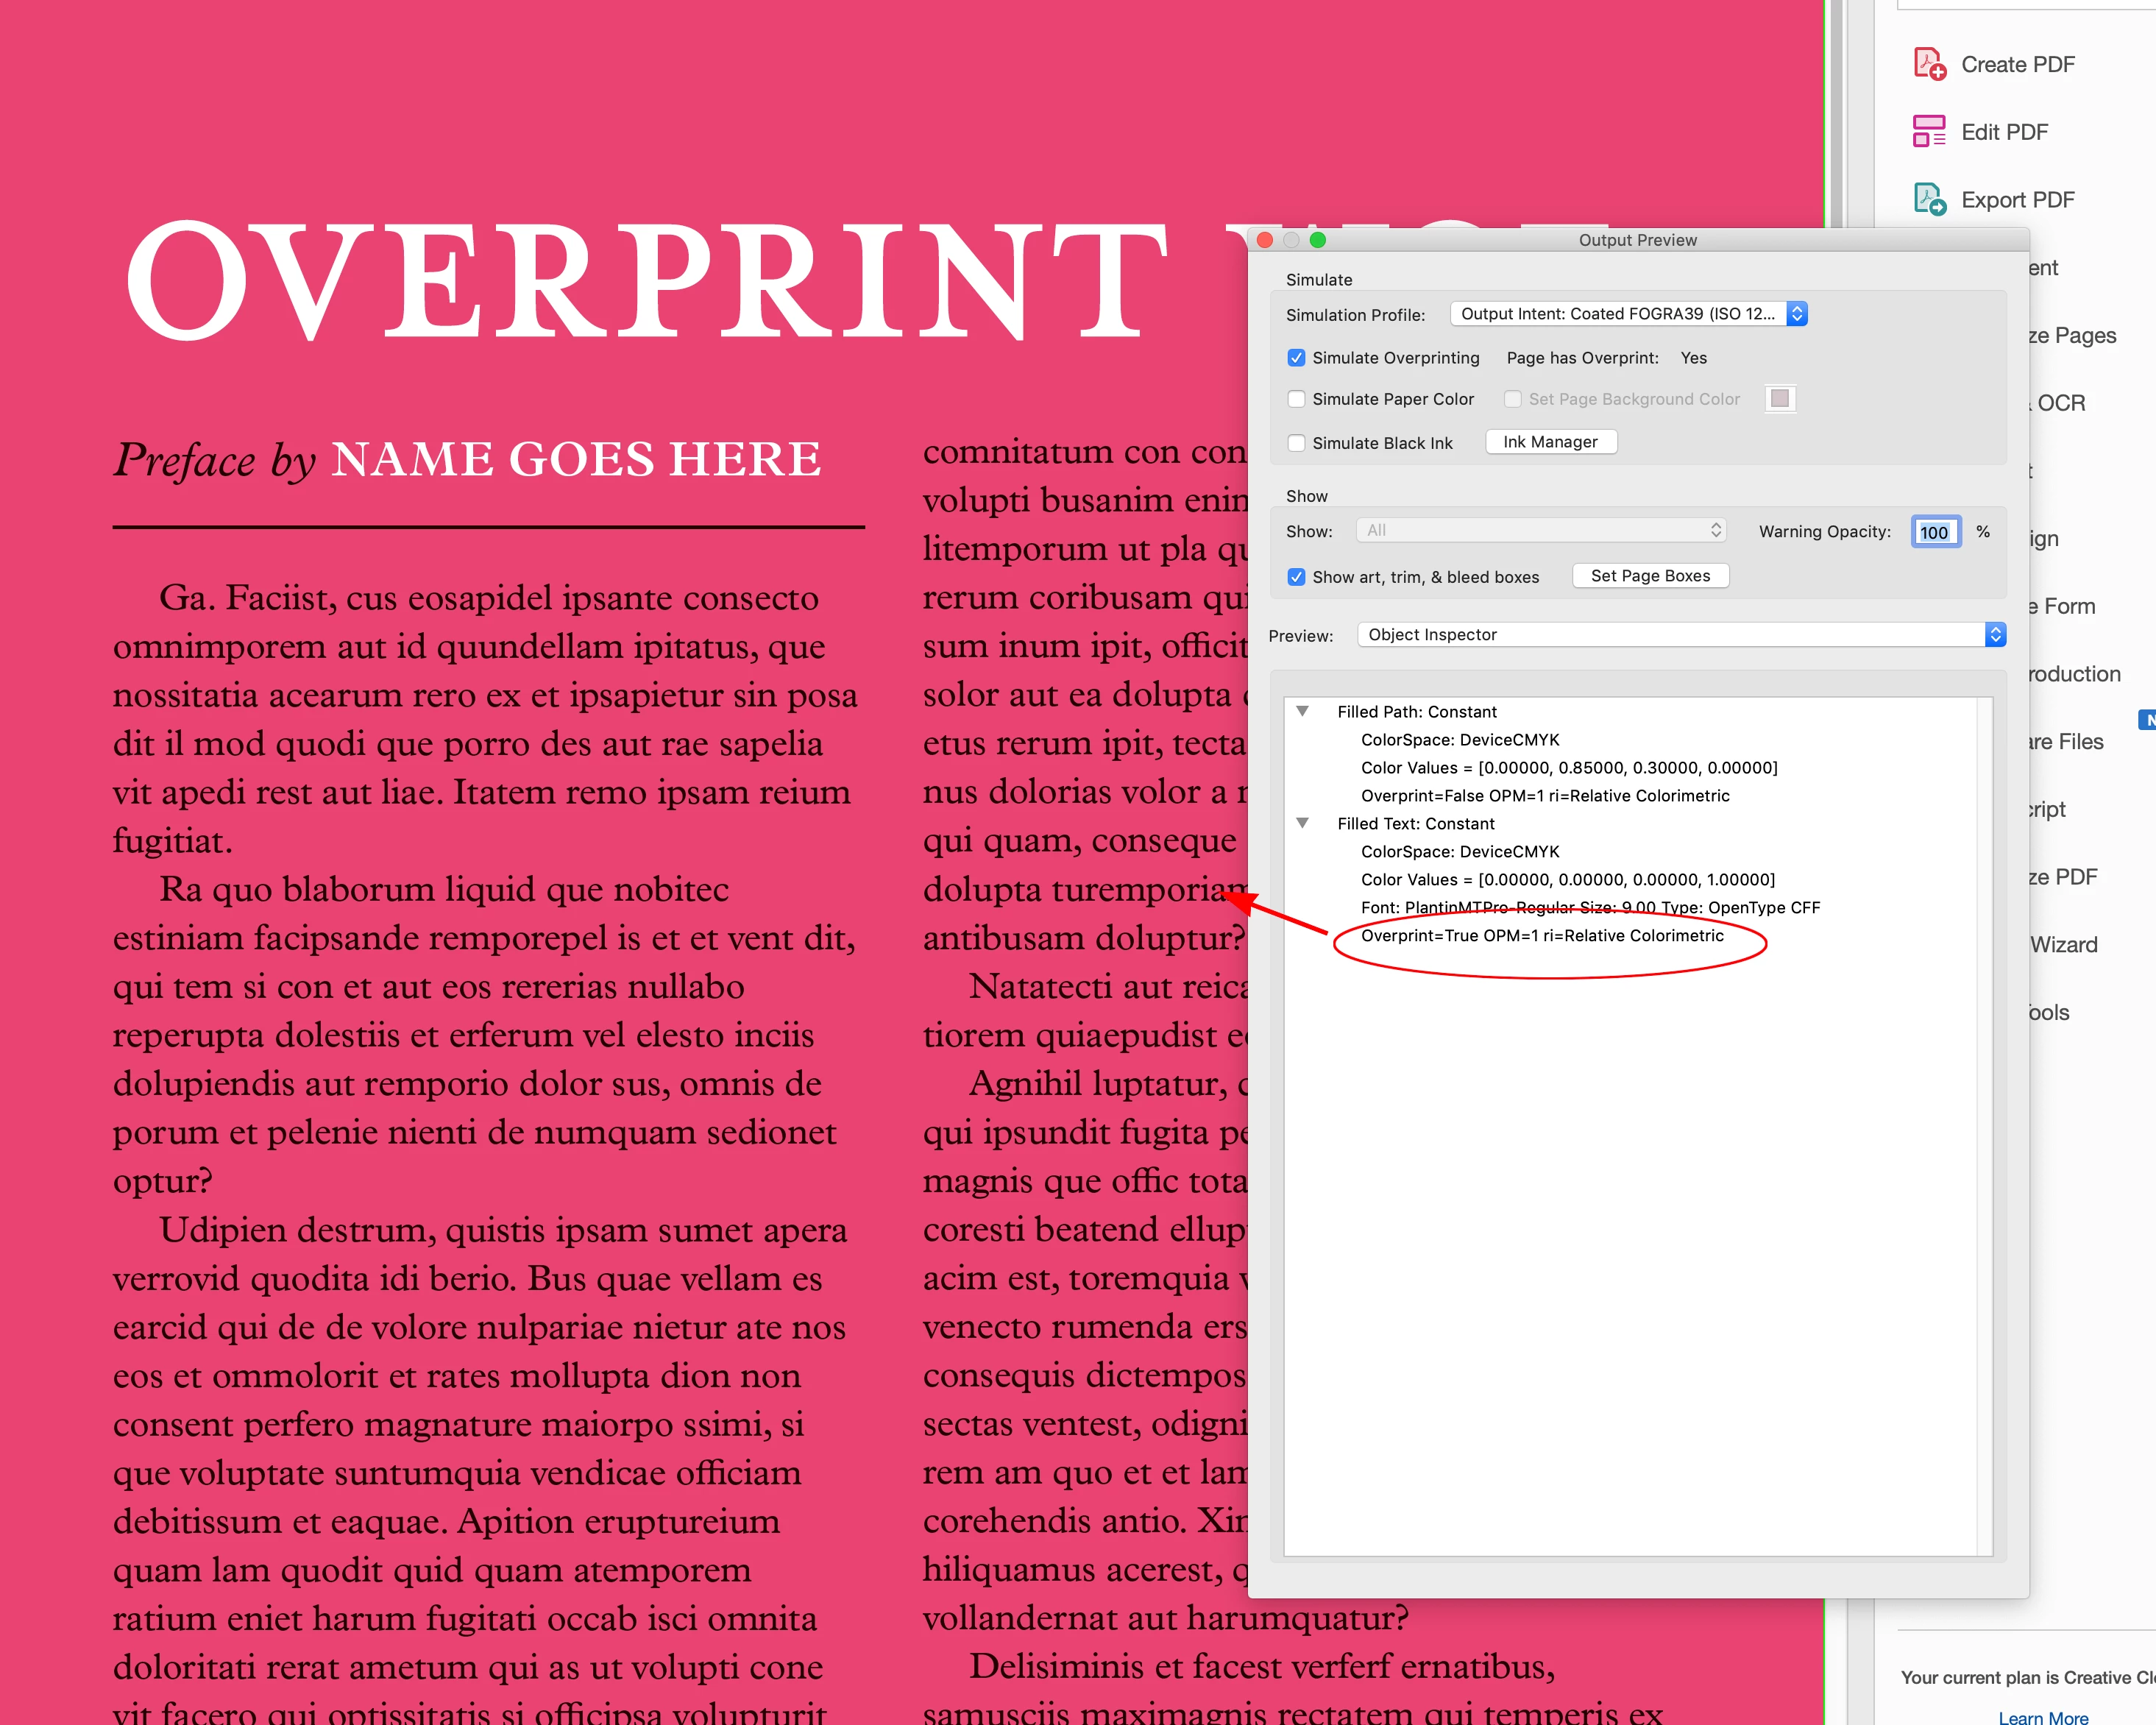Enable Simulate Paper Color checkbox

click(x=1296, y=399)
